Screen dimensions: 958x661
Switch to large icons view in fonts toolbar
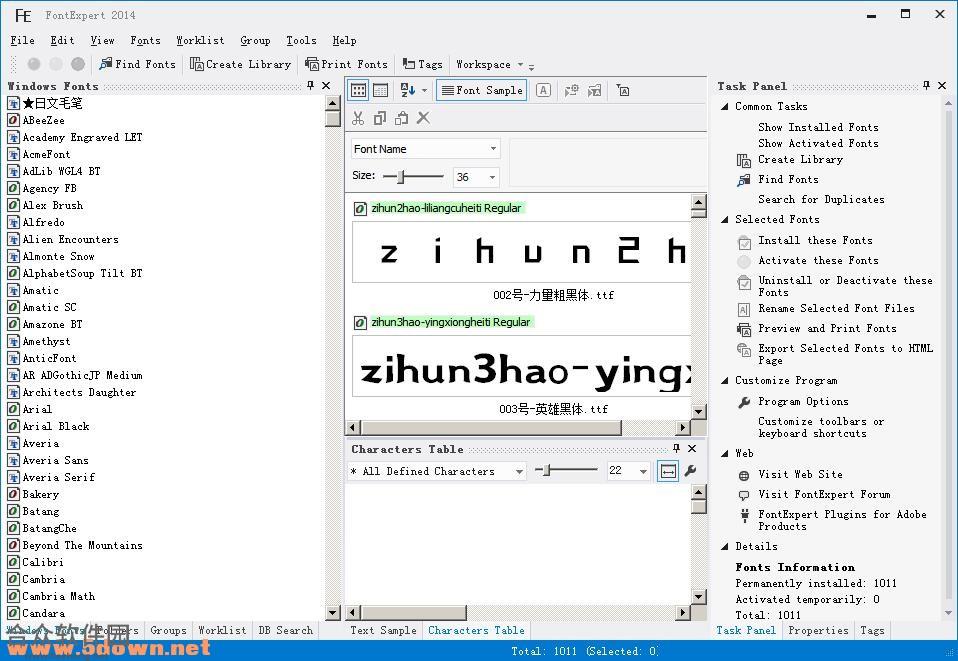tap(359, 90)
